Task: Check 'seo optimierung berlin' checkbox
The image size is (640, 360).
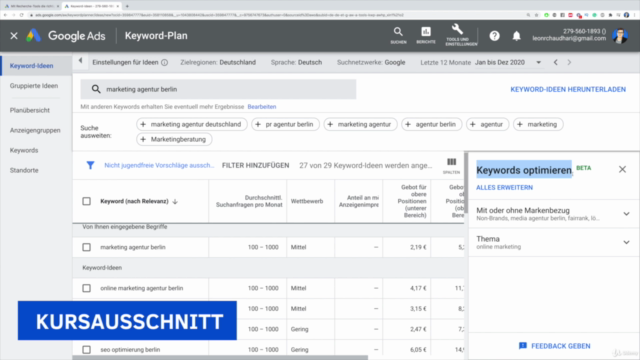Action: click(87, 349)
